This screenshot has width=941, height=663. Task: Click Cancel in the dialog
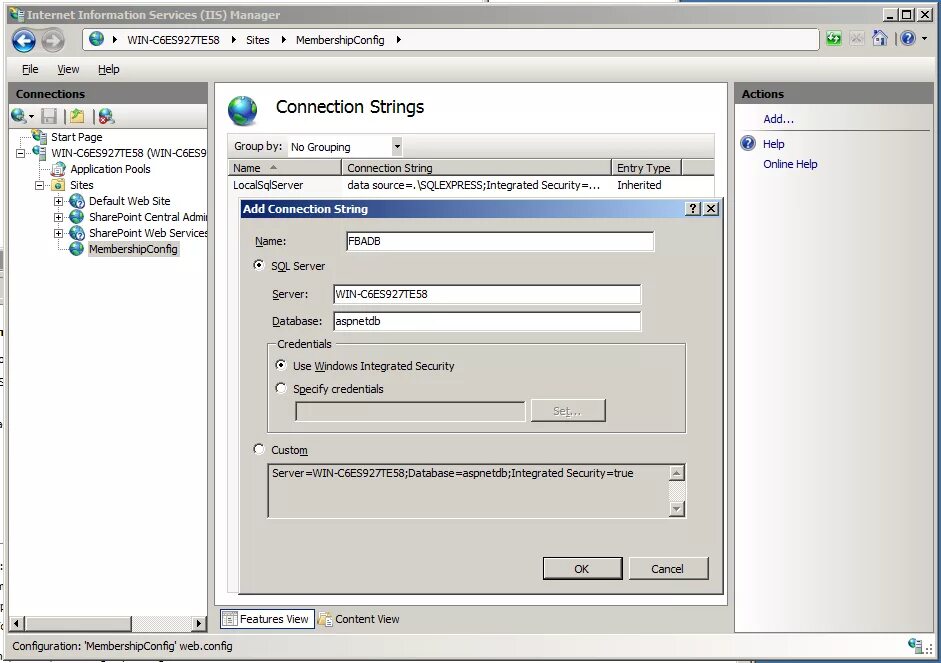pos(668,568)
